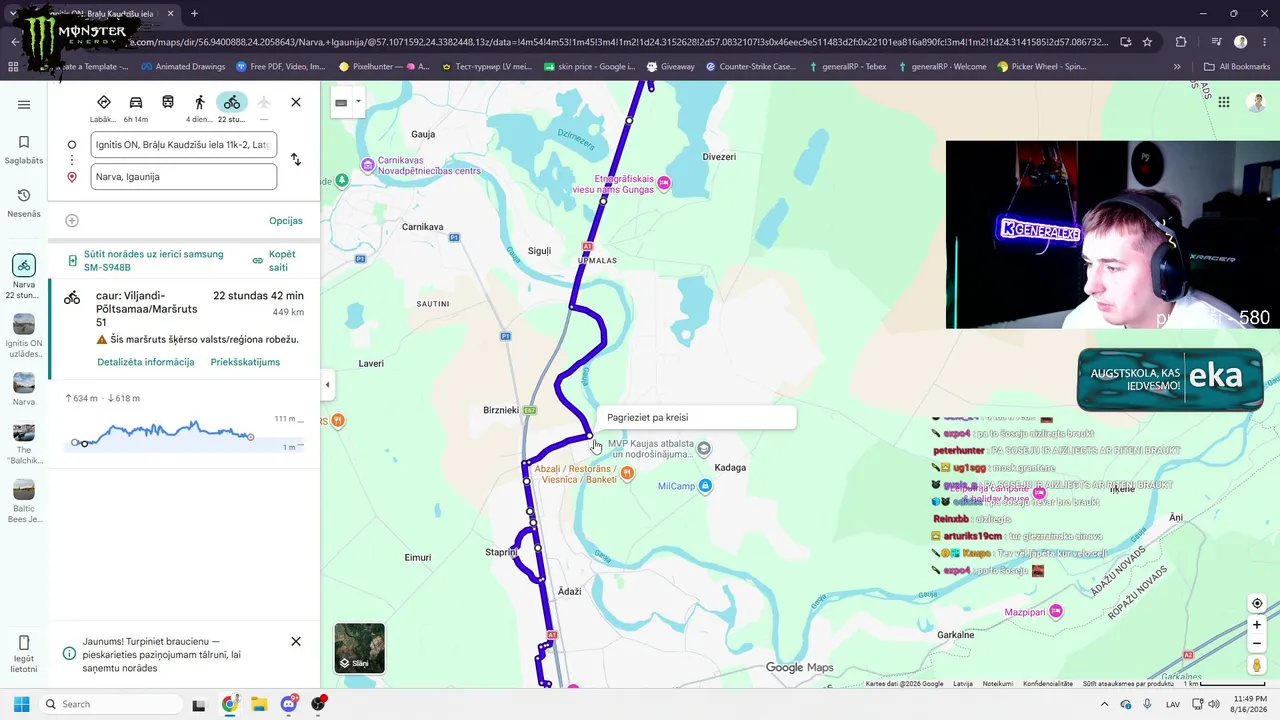Open the Google apps grid
The image size is (1280, 720).
coord(1223,102)
